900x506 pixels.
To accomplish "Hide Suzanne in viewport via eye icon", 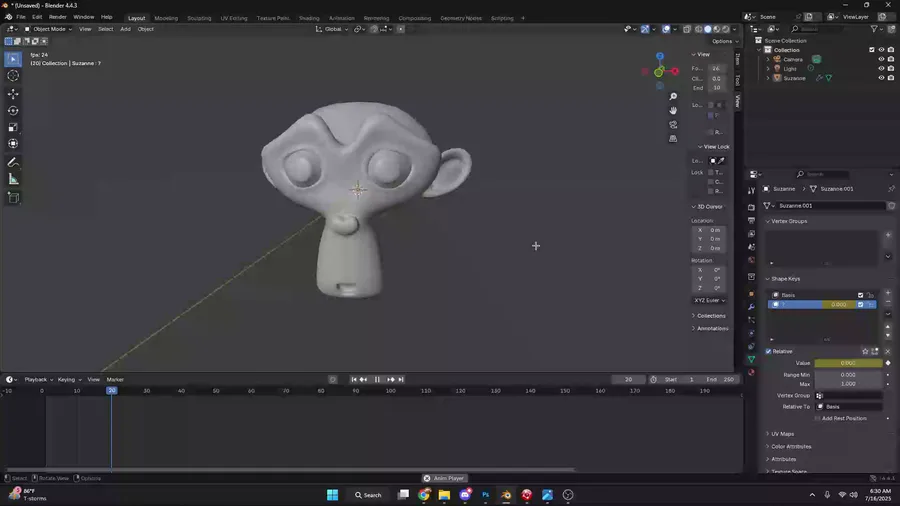I will click(x=882, y=78).
